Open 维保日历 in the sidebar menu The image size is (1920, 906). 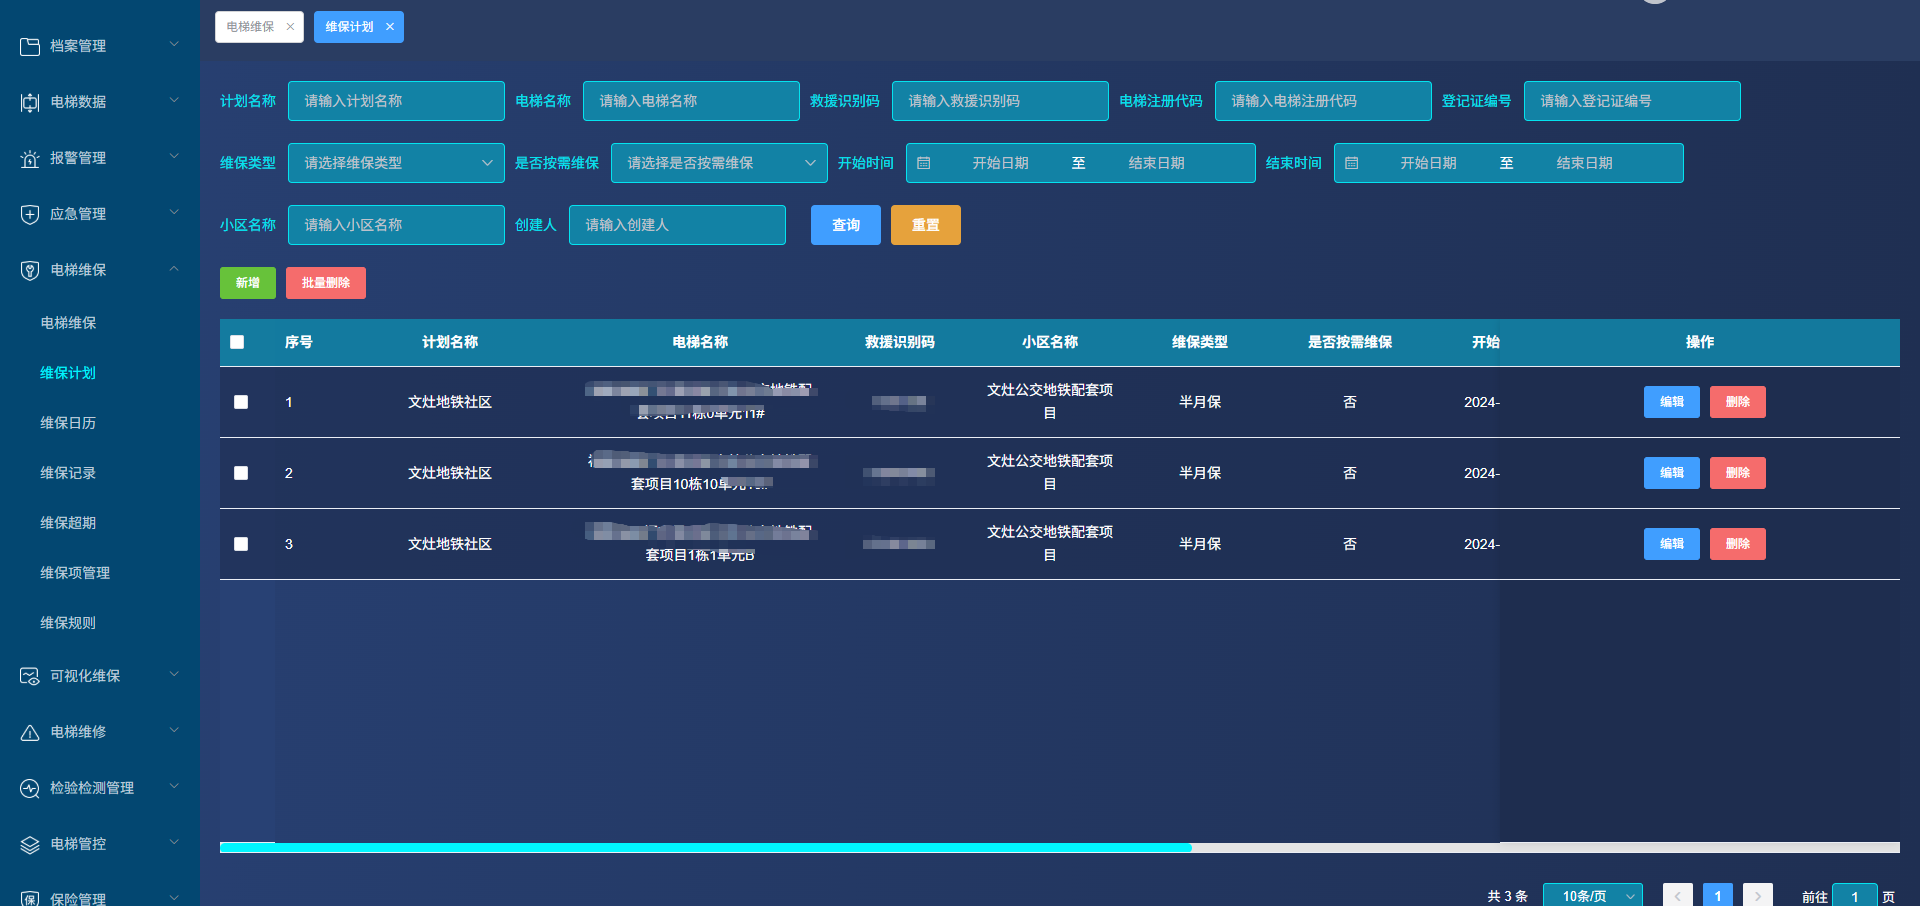click(x=68, y=423)
